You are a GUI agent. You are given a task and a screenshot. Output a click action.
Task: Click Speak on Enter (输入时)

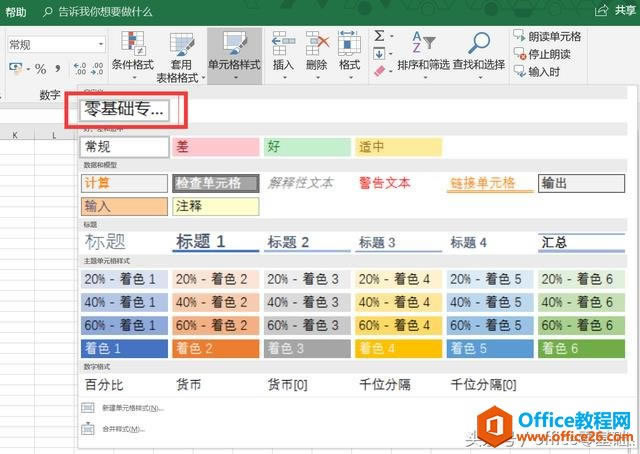coord(537,72)
